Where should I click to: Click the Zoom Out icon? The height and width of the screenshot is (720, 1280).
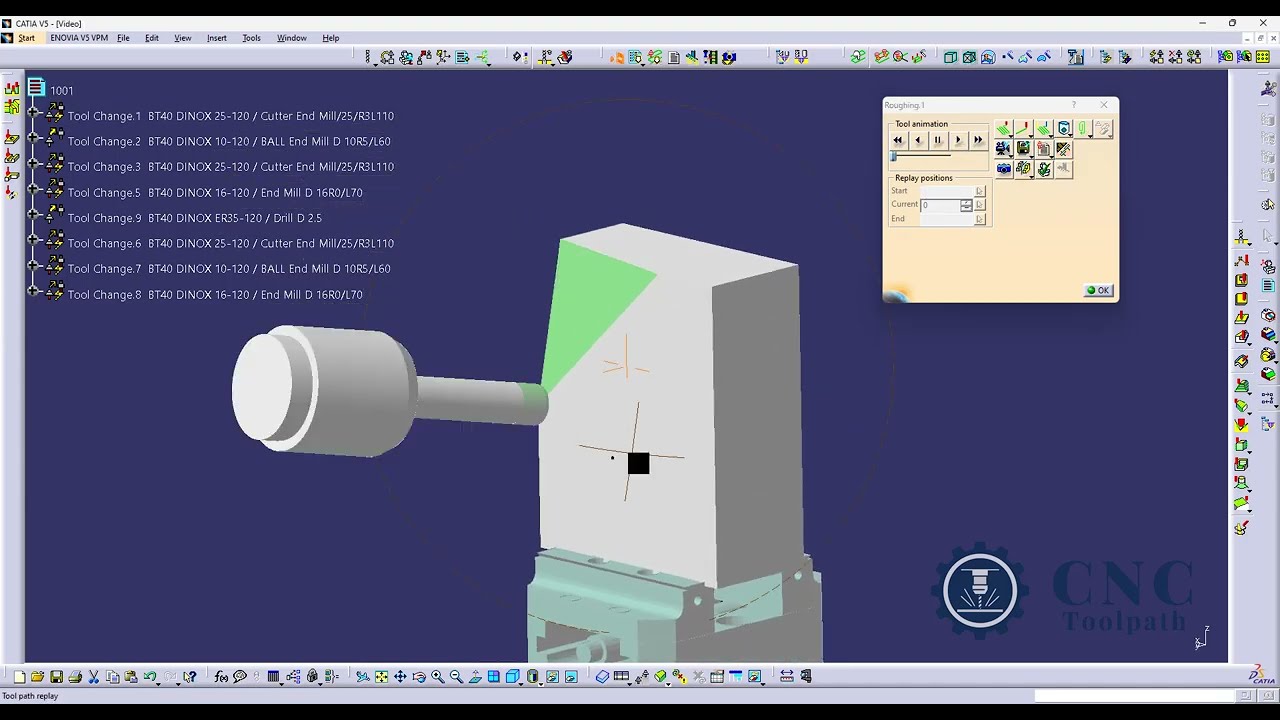point(456,677)
